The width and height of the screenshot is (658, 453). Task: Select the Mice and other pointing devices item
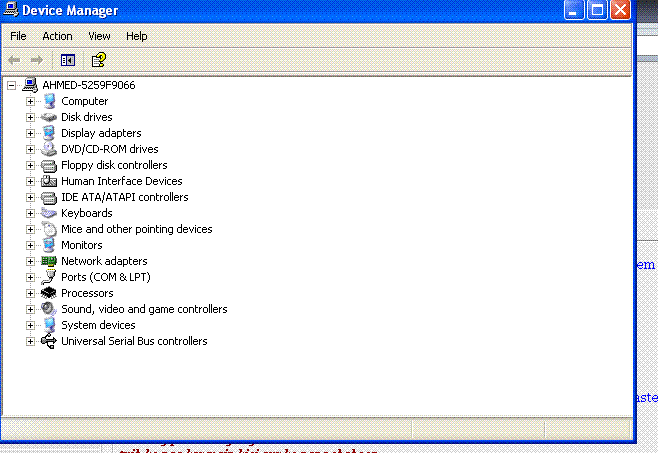coord(136,229)
